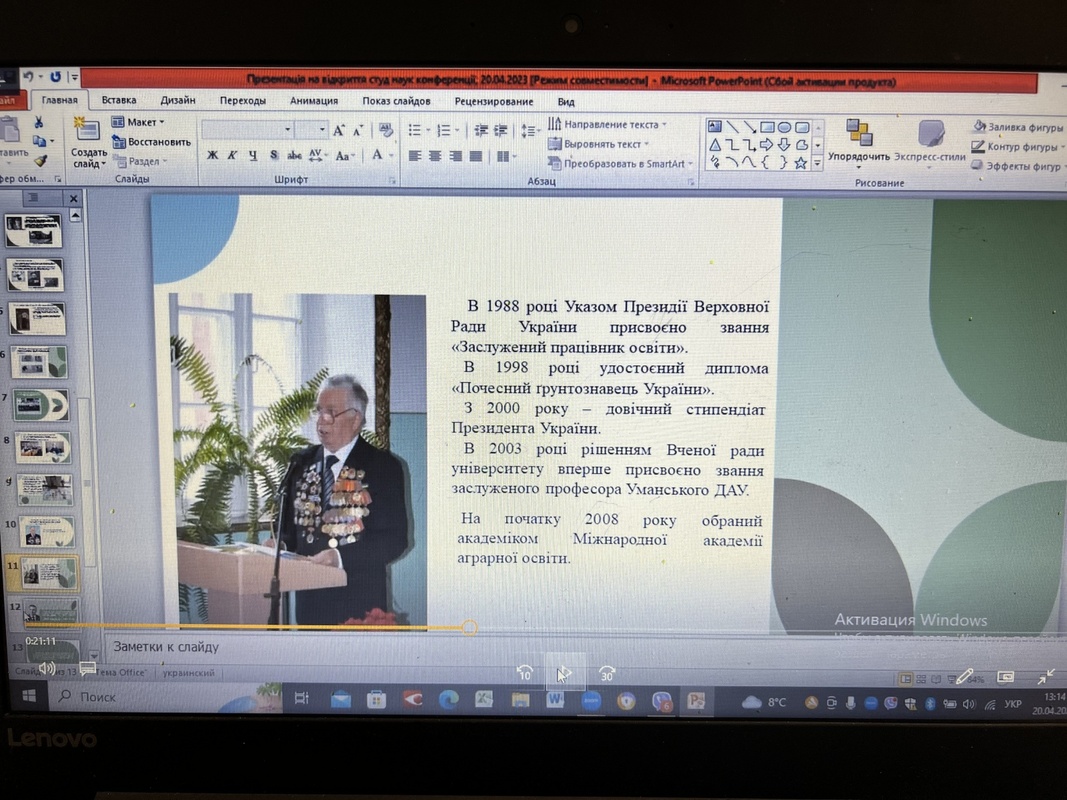This screenshot has height=800, width=1067.
Task: Open the Показ слайдов tab
Action: (396, 101)
